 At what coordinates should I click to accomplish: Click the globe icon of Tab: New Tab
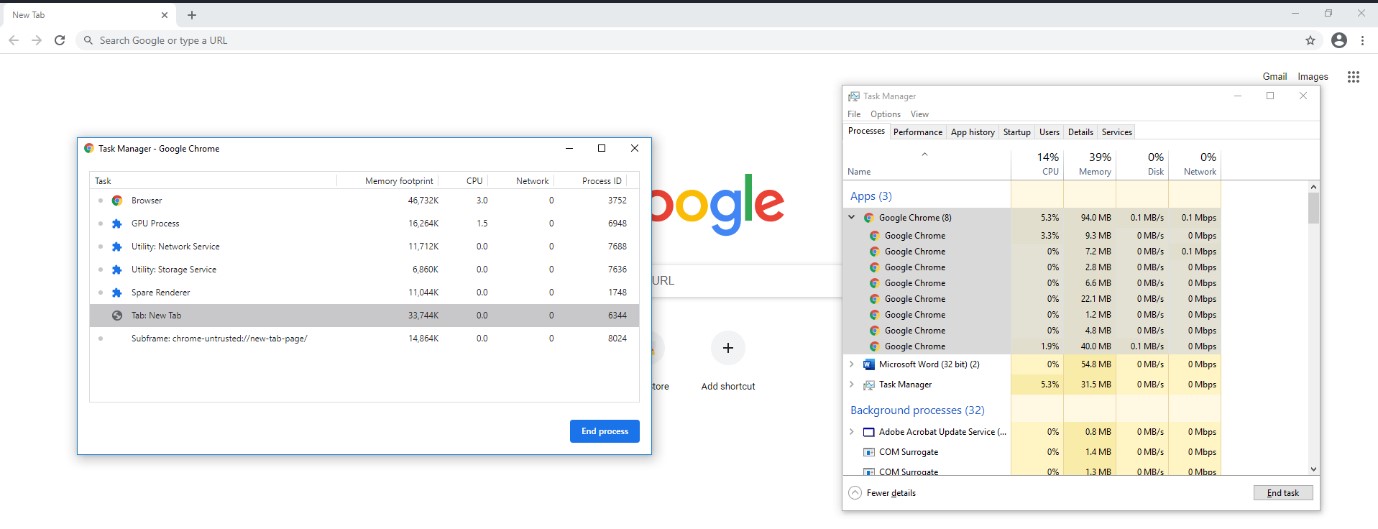pyautogui.click(x=117, y=315)
